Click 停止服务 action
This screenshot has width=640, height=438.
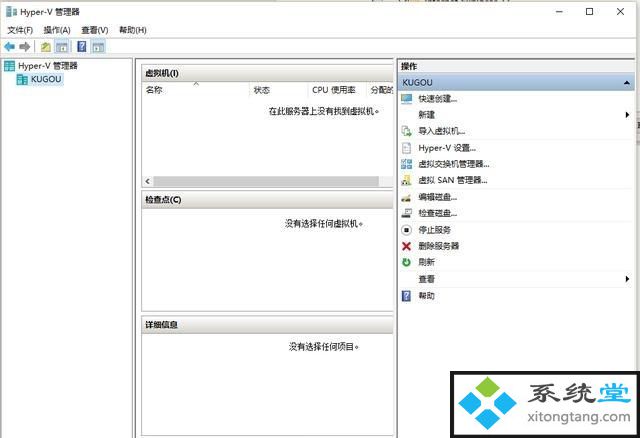pyautogui.click(x=434, y=230)
